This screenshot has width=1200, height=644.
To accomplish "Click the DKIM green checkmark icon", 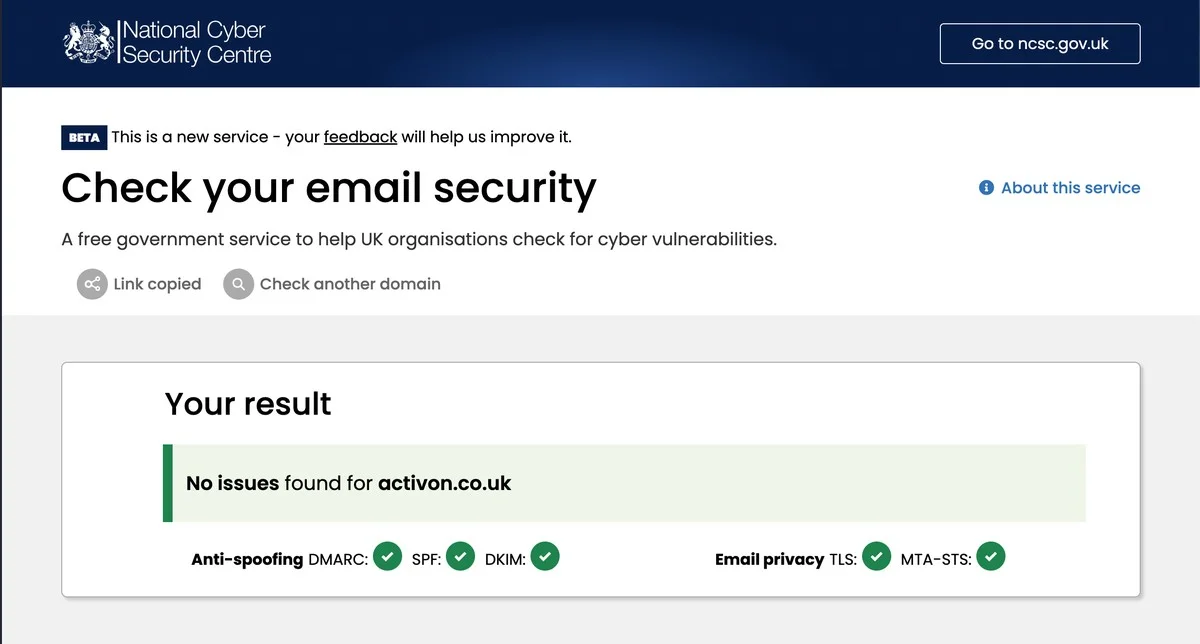I will [545, 556].
